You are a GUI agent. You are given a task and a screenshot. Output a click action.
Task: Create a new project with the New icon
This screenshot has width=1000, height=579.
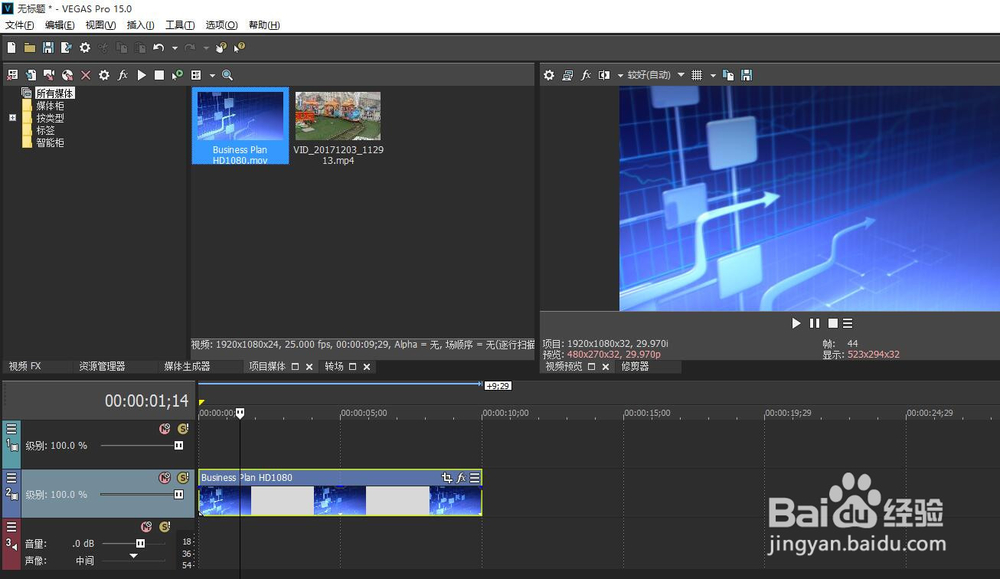point(11,48)
